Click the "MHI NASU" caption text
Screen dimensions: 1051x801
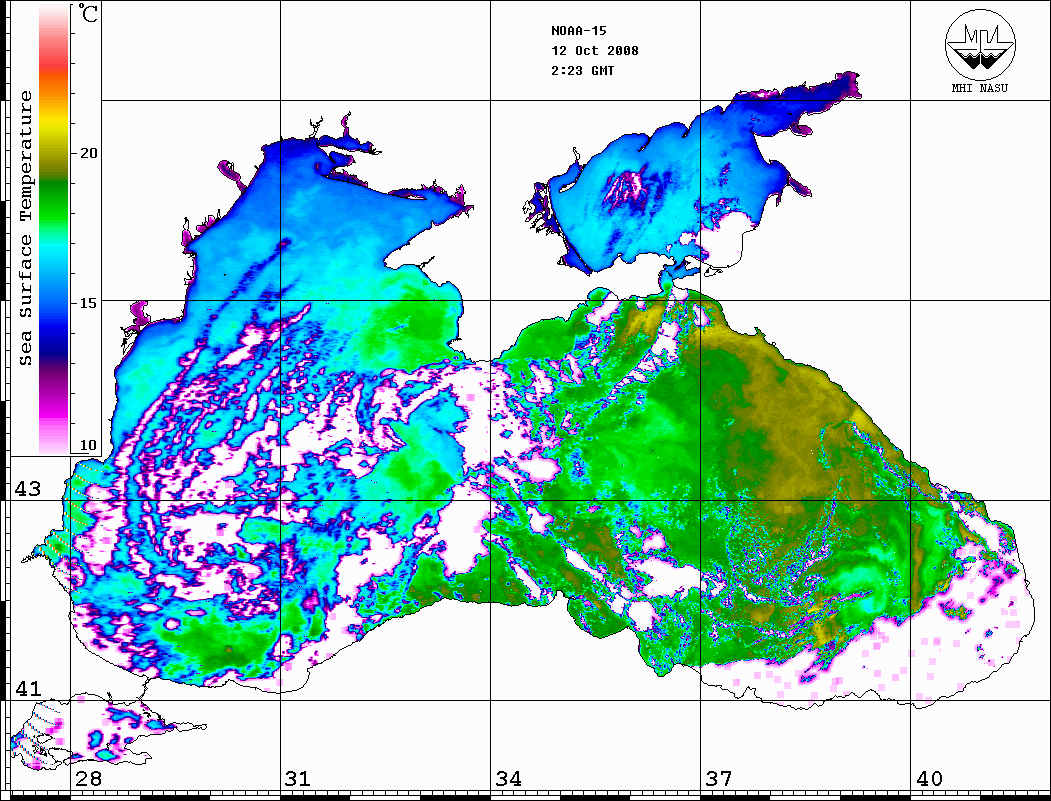pos(979,88)
